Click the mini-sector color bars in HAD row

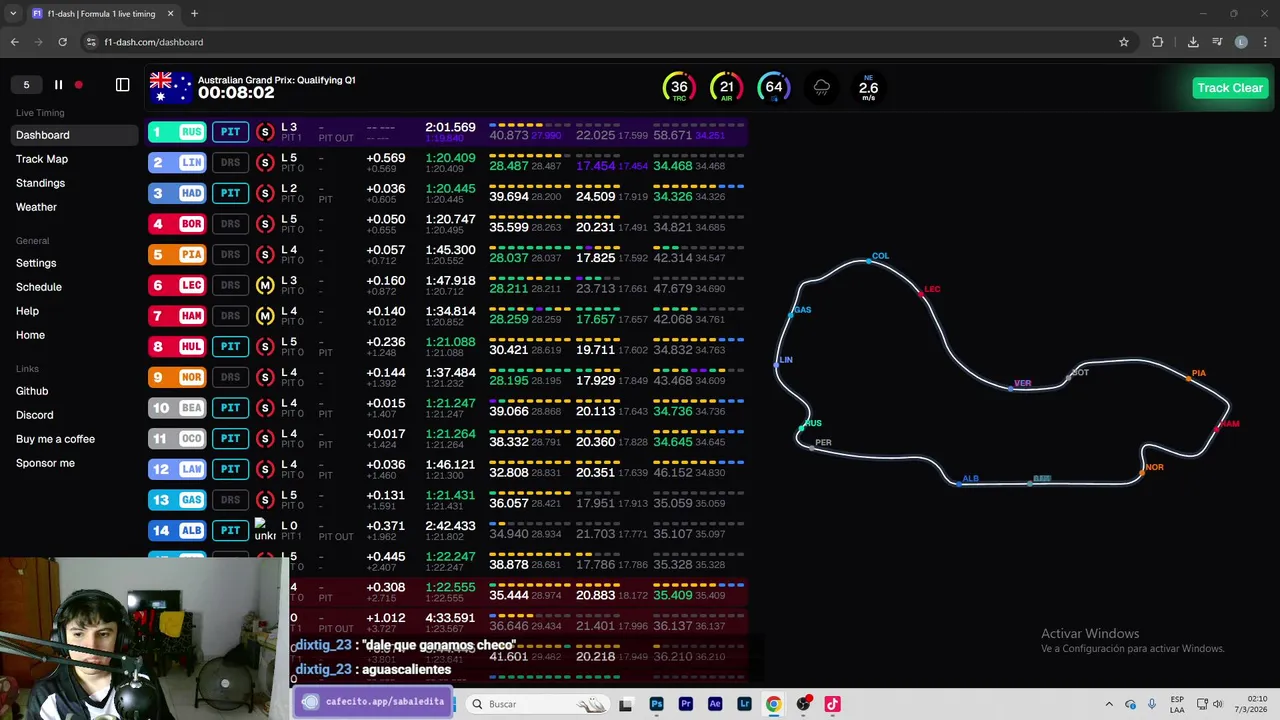pos(616,186)
